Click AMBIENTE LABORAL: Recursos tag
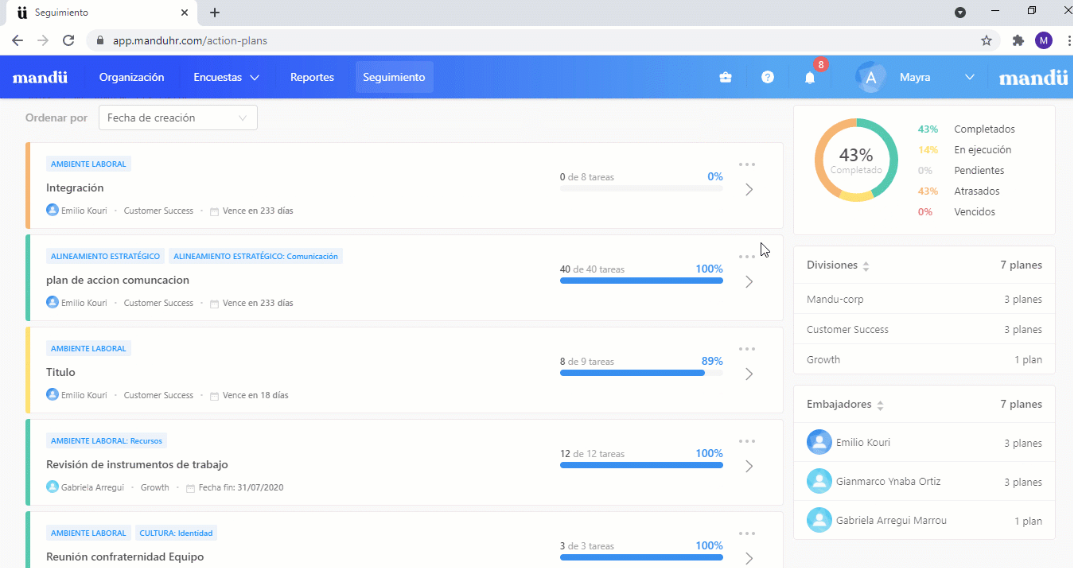The height and width of the screenshot is (568, 1073). tap(106, 441)
